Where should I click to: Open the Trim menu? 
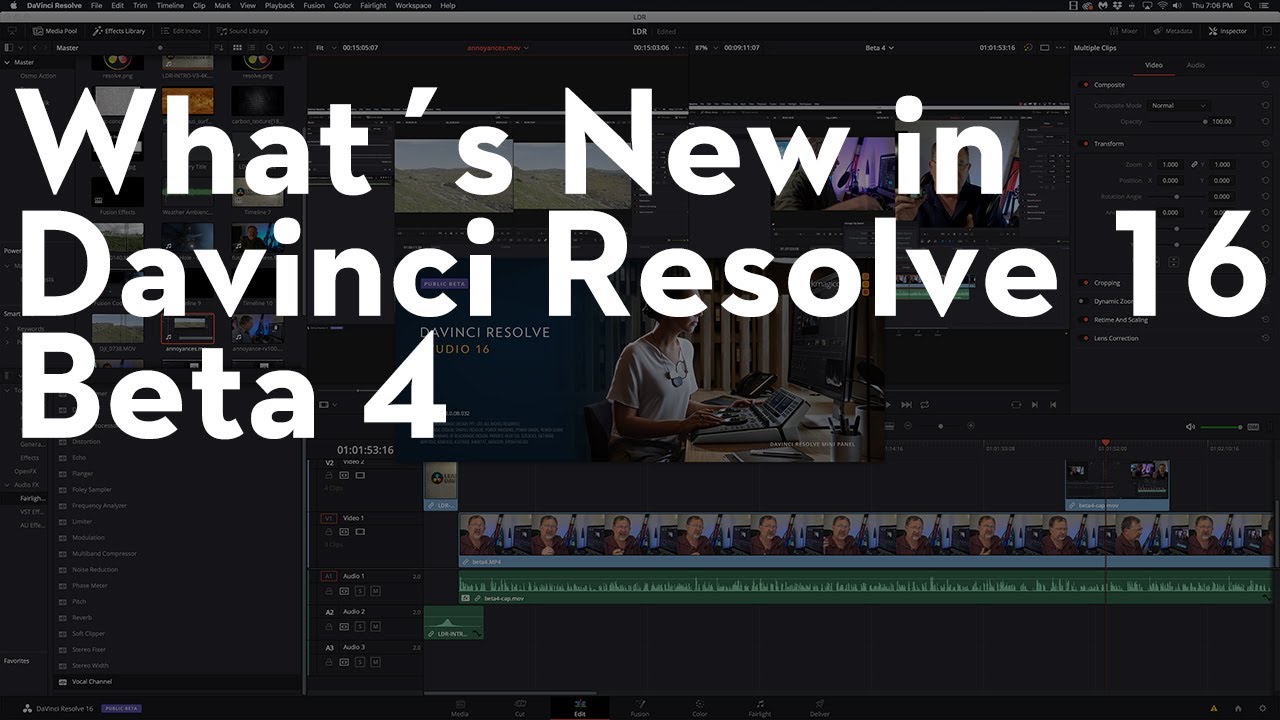pos(141,5)
